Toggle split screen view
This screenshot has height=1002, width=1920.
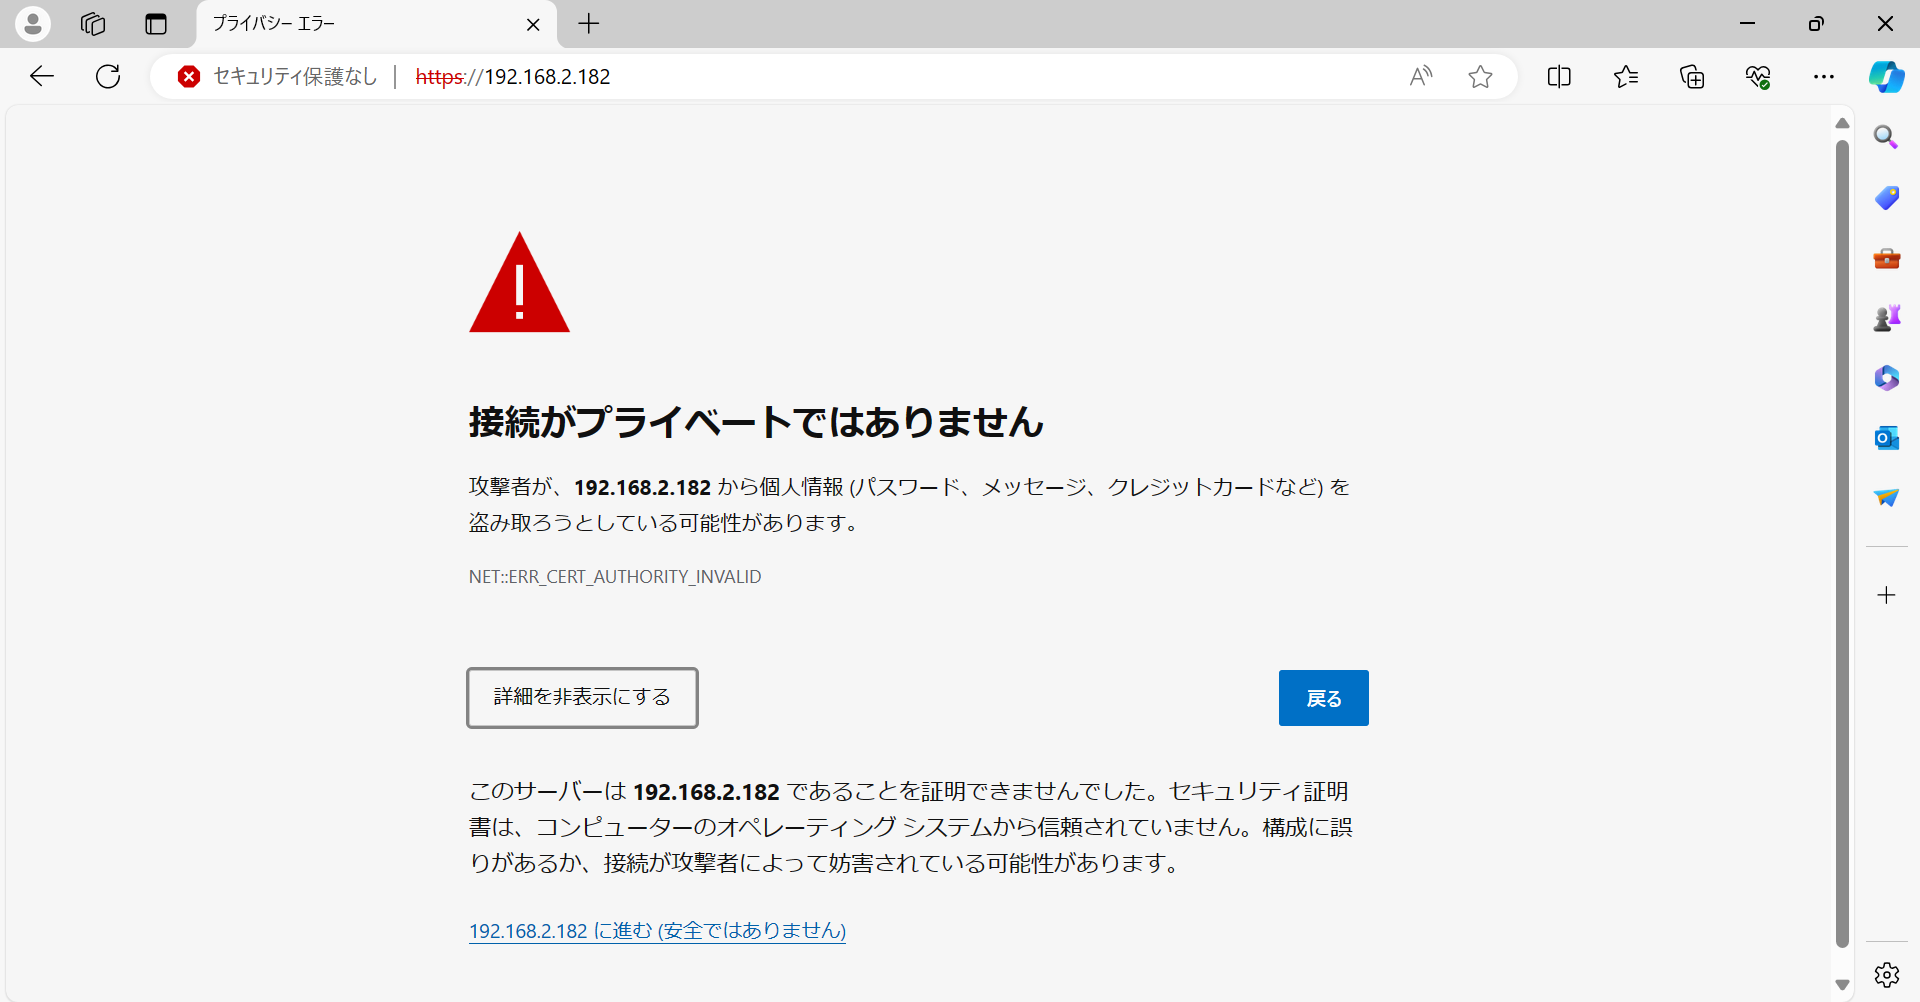(x=1560, y=77)
